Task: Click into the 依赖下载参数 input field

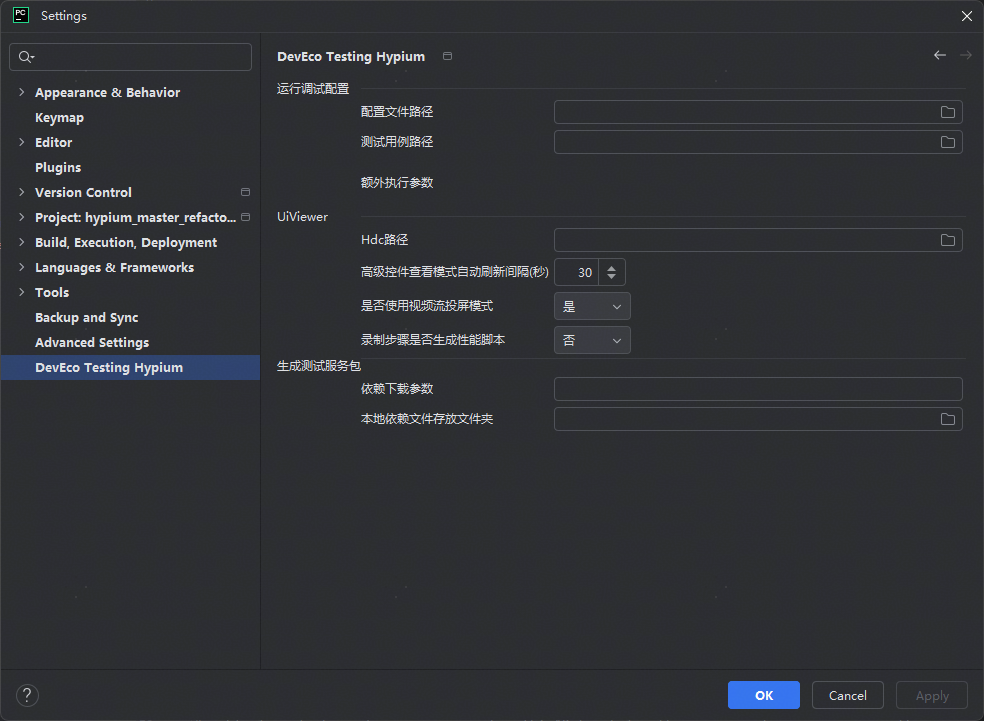Action: pos(757,389)
